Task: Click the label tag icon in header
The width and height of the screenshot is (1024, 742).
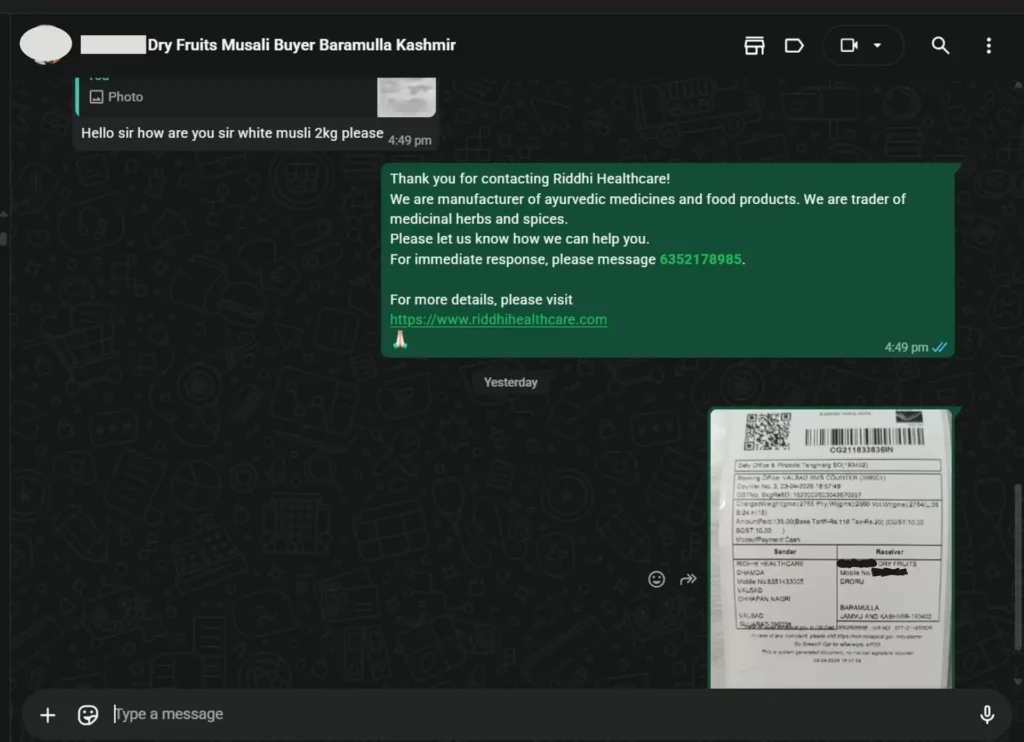Action: click(x=794, y=45)
